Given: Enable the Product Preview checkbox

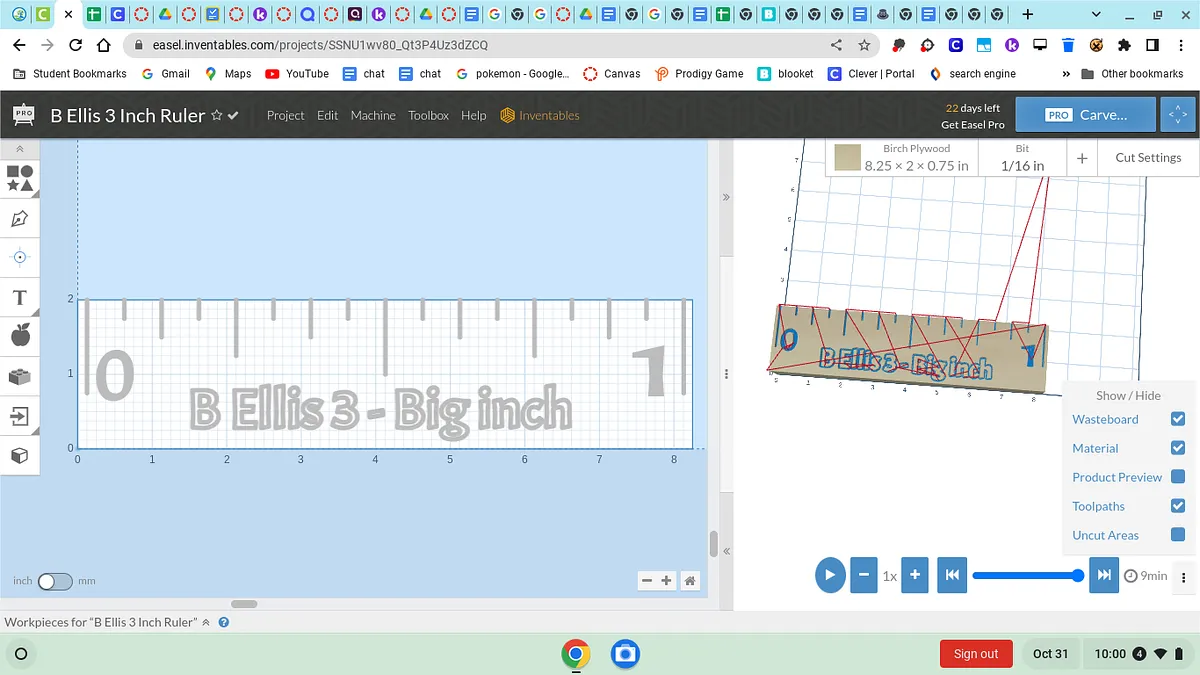Looking at the screenshot, I should click(x=1177, y=477).
